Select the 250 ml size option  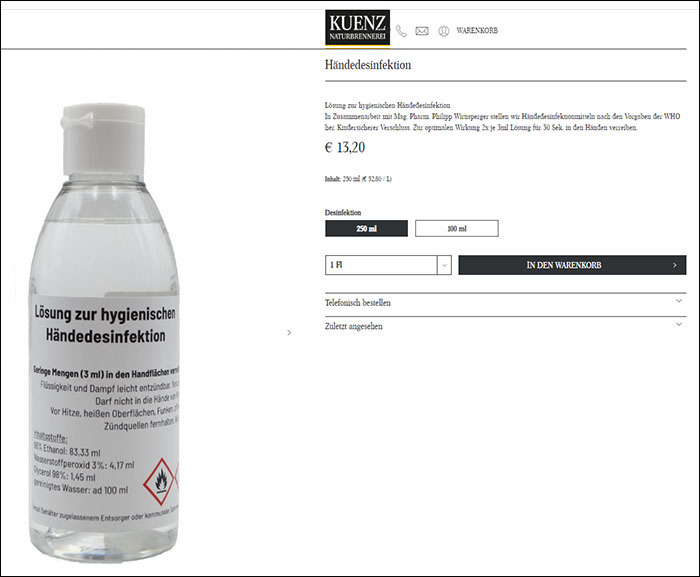pos(366,228)
